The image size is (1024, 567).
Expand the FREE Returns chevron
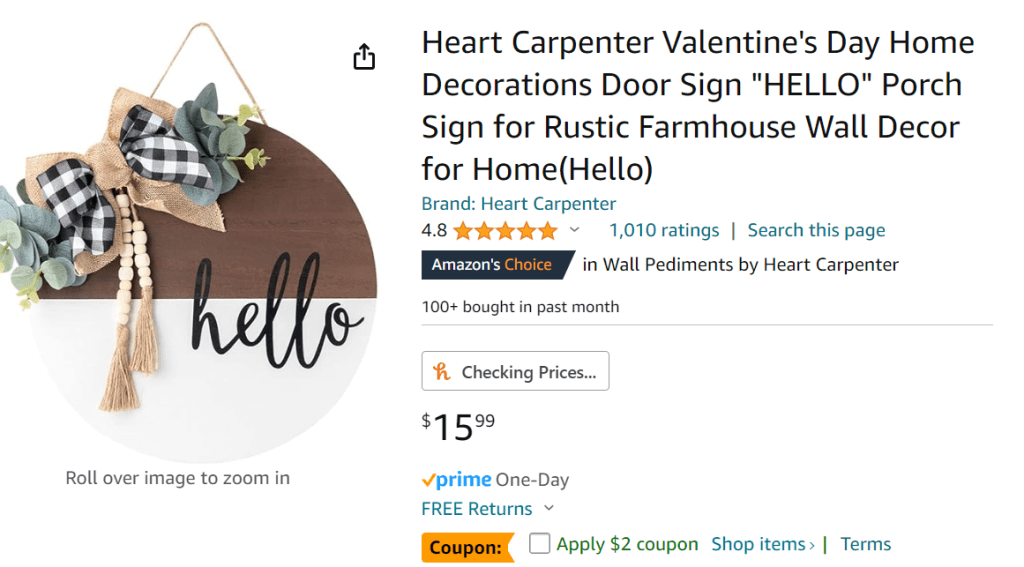point(549,509)
